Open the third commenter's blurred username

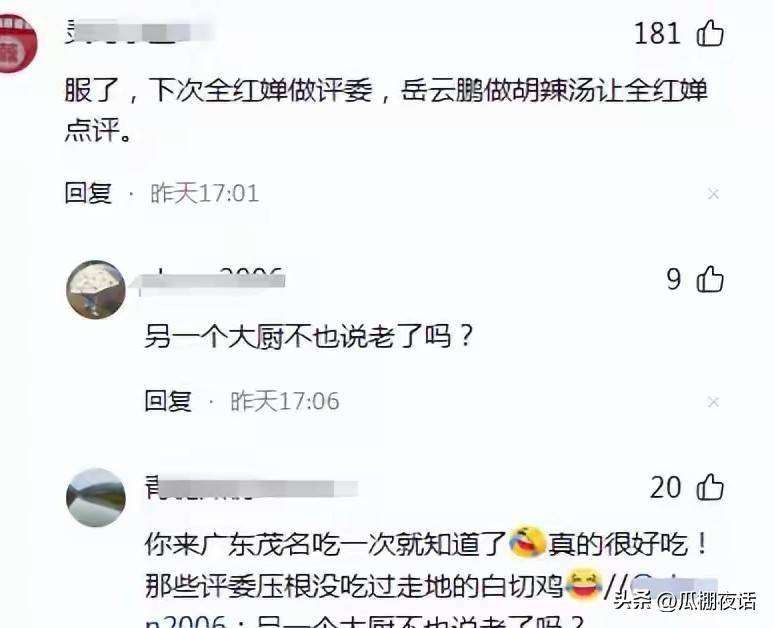[x=251, y=488]
